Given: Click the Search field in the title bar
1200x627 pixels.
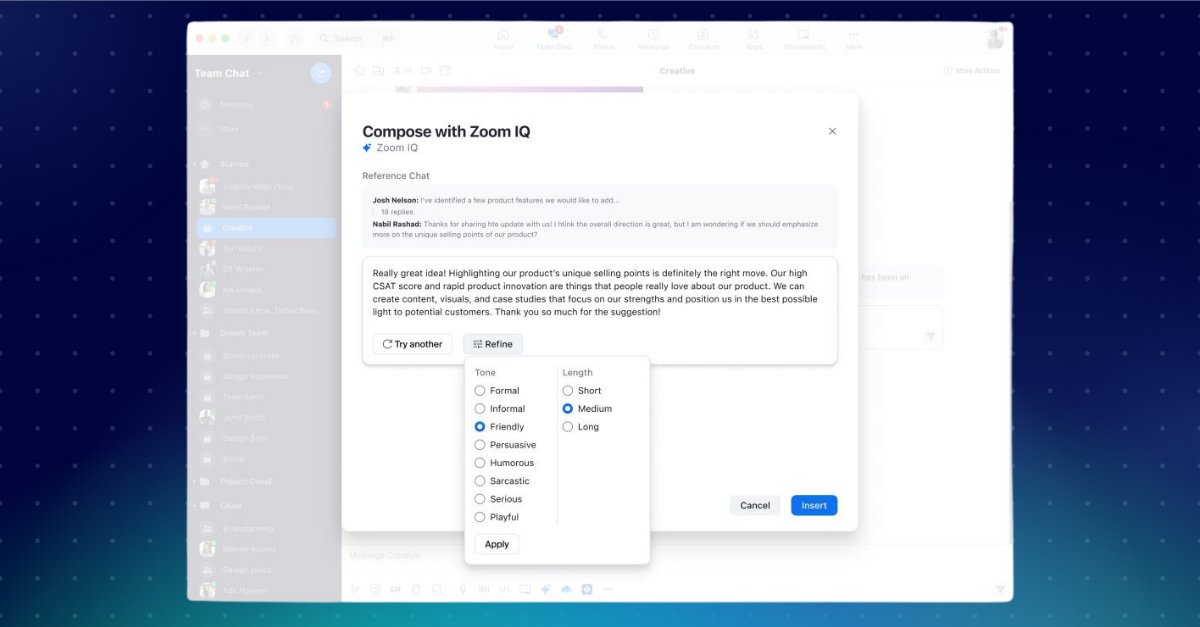Looking at the screenshot, I should click(347, 37).
